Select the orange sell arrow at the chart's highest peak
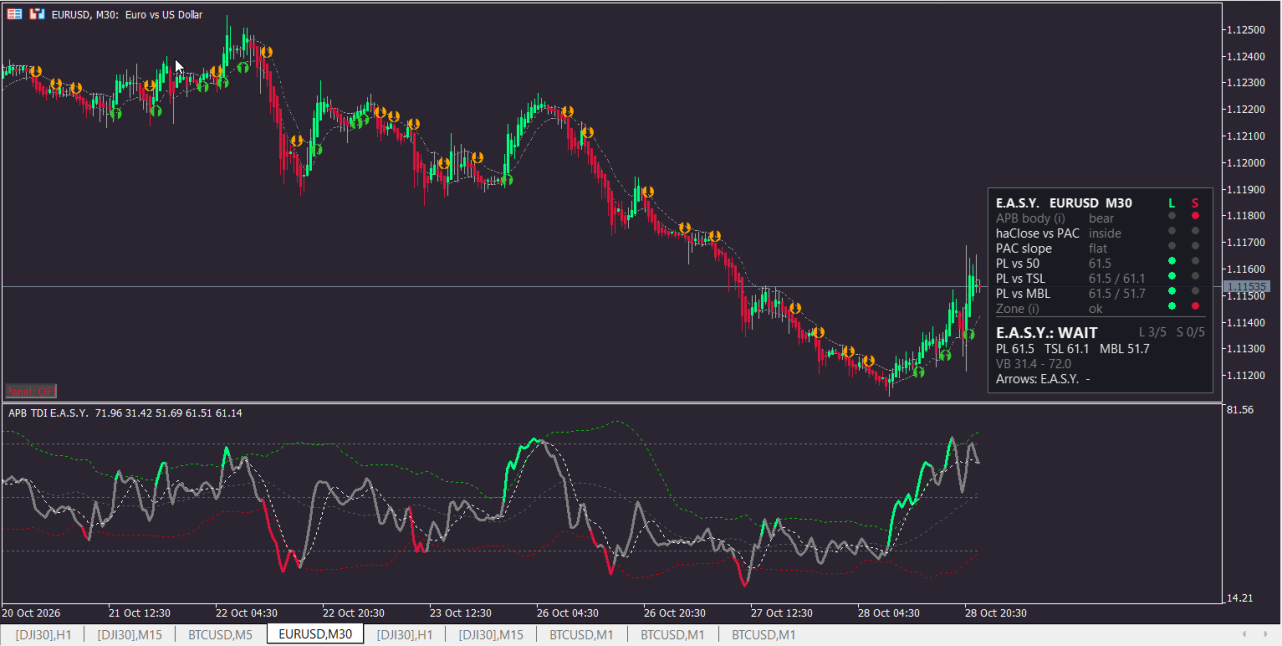Image resolution: width=1282 pixels, height=646 pixels. (x=266, y=51)
